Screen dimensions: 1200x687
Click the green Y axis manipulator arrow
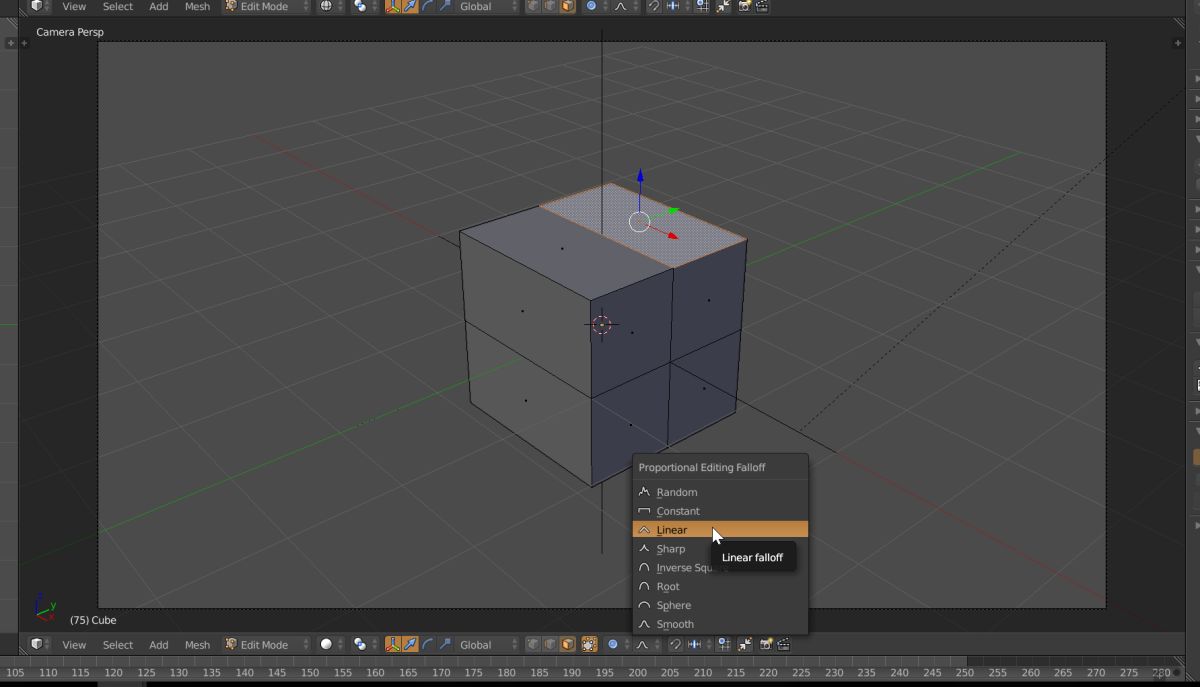(x=673, y=211)
